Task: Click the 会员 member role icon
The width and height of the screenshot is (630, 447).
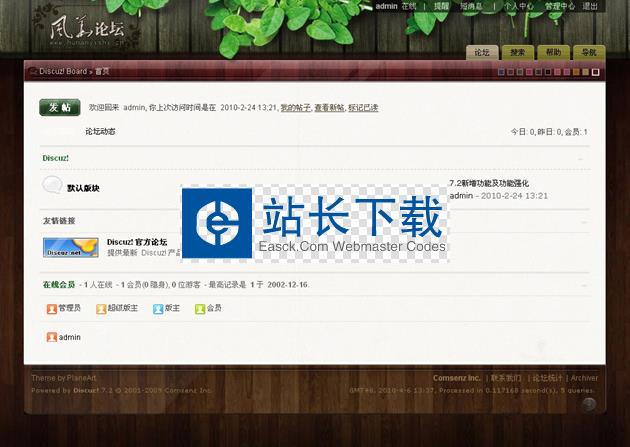Action: (x=199, y=309)
